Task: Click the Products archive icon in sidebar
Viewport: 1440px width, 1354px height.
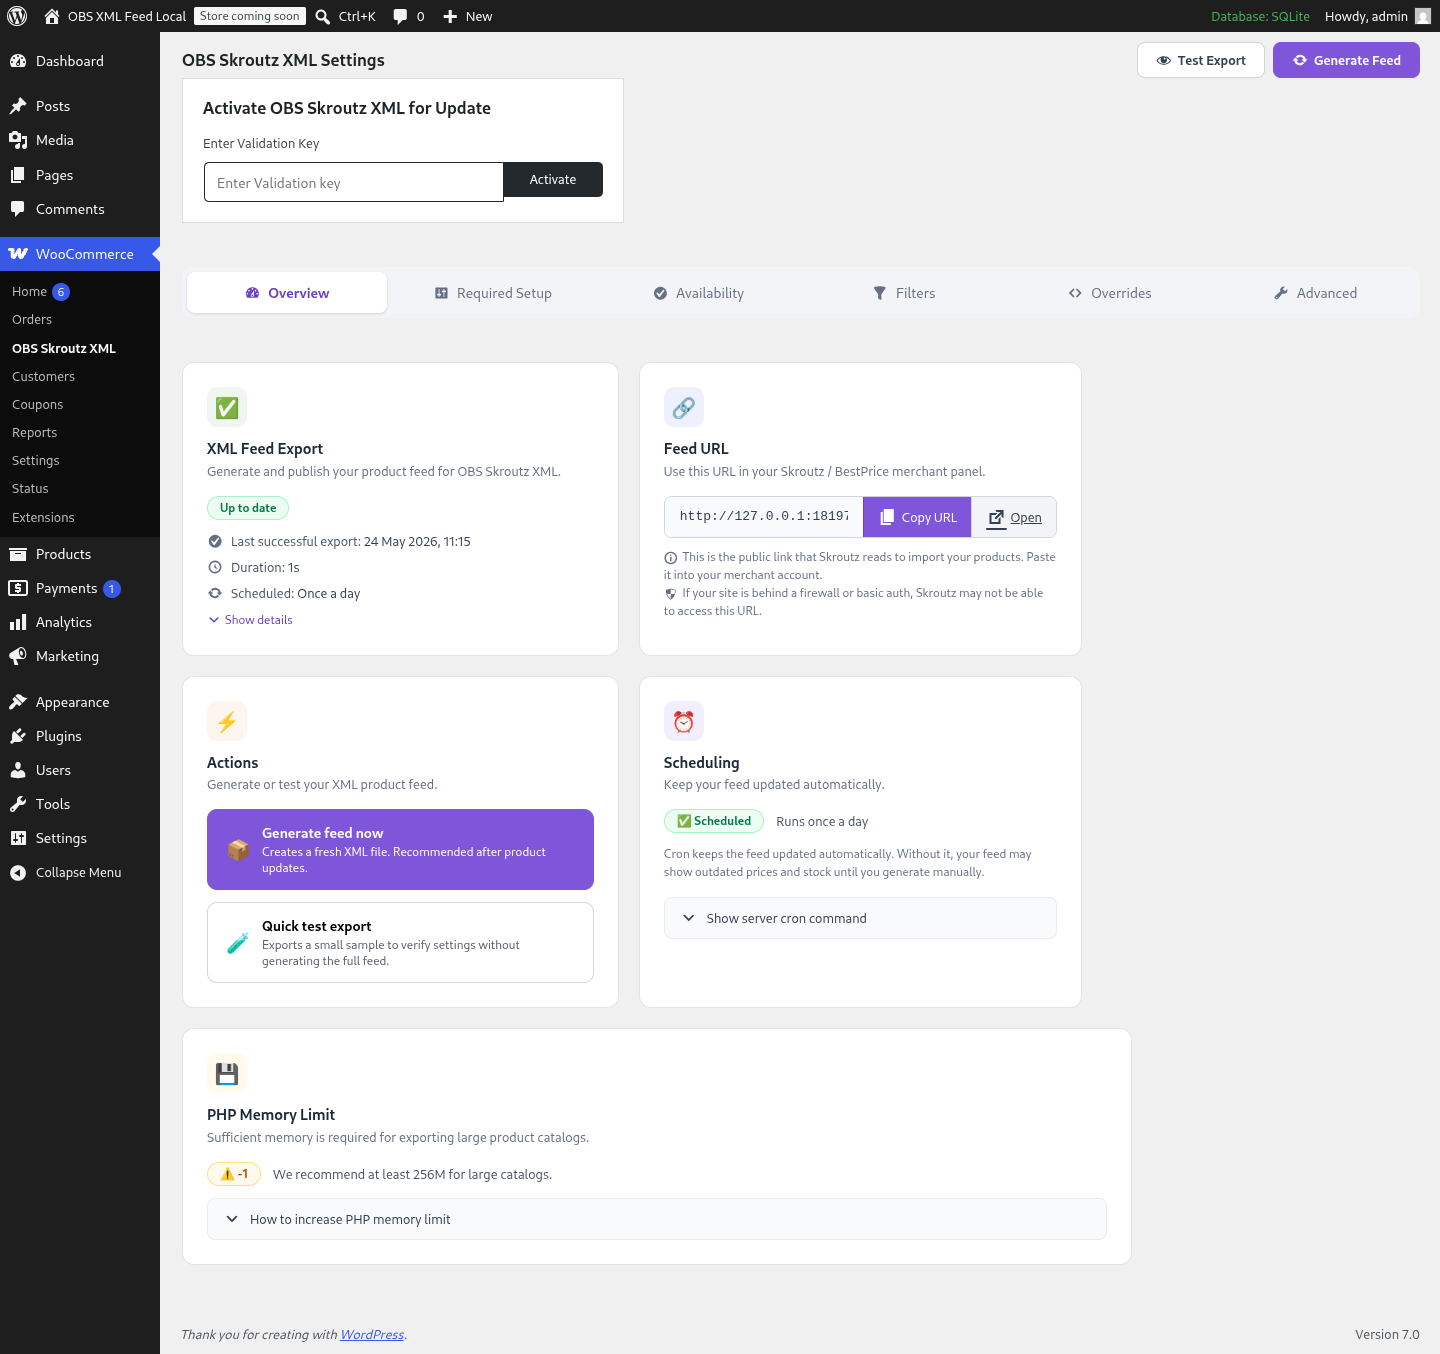Action: [18, 554]
